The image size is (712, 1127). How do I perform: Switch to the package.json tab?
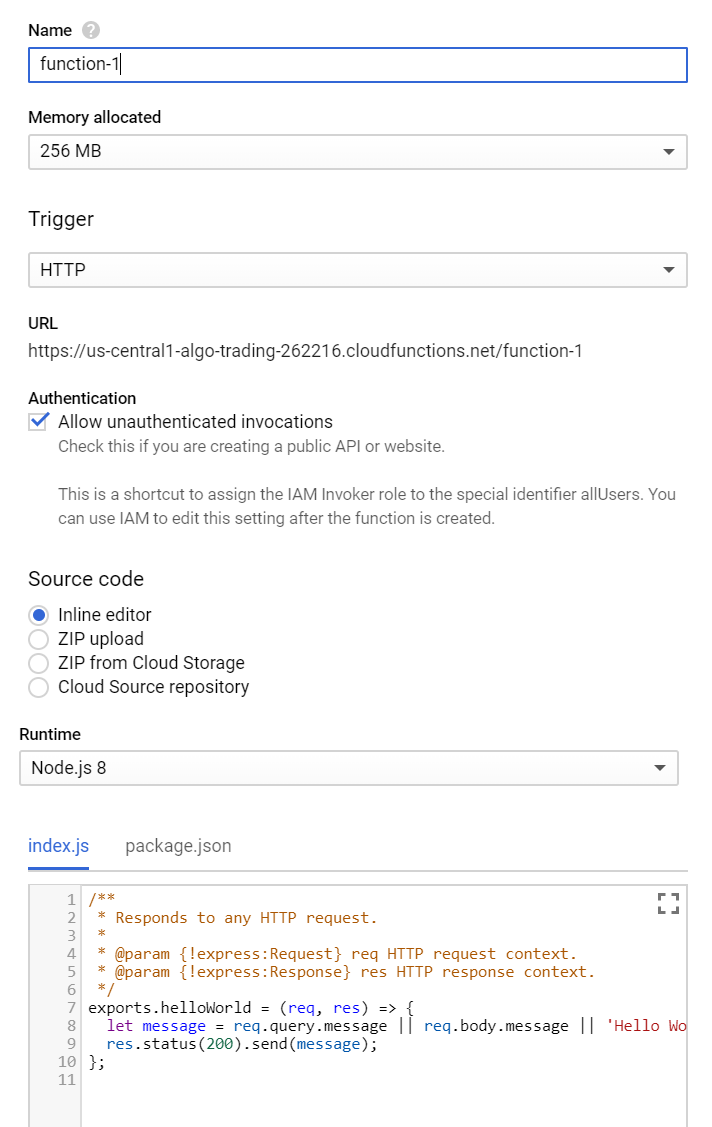[178, 845]
